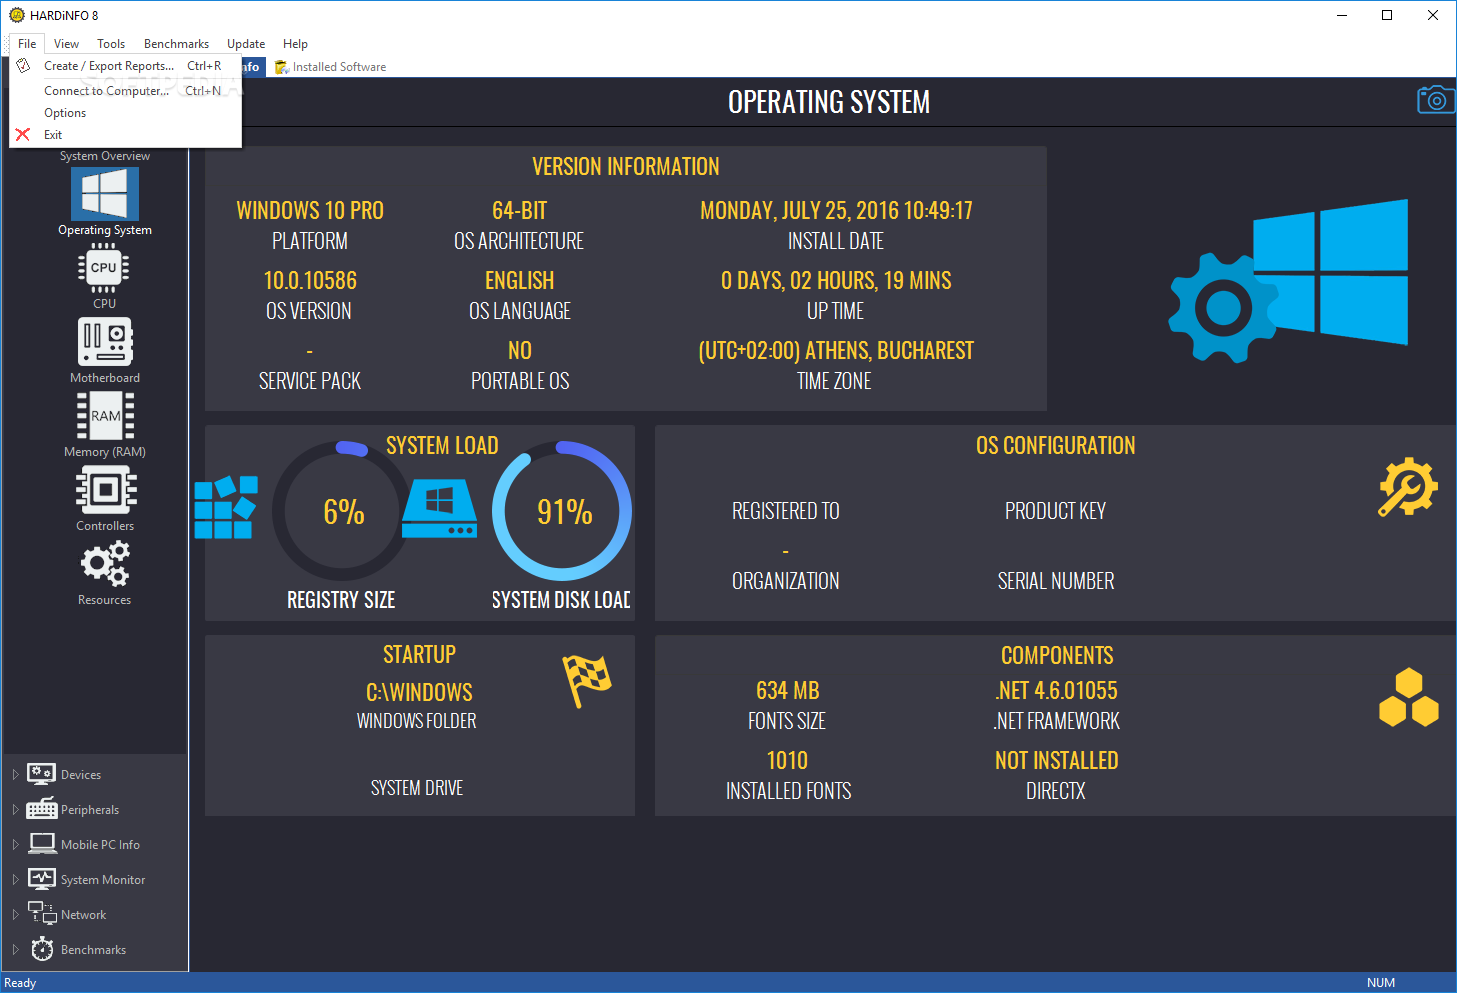This screenshot has width=1457, height=993.
Task: Click the 64-BIT architecture value
Action: [519, 211]
